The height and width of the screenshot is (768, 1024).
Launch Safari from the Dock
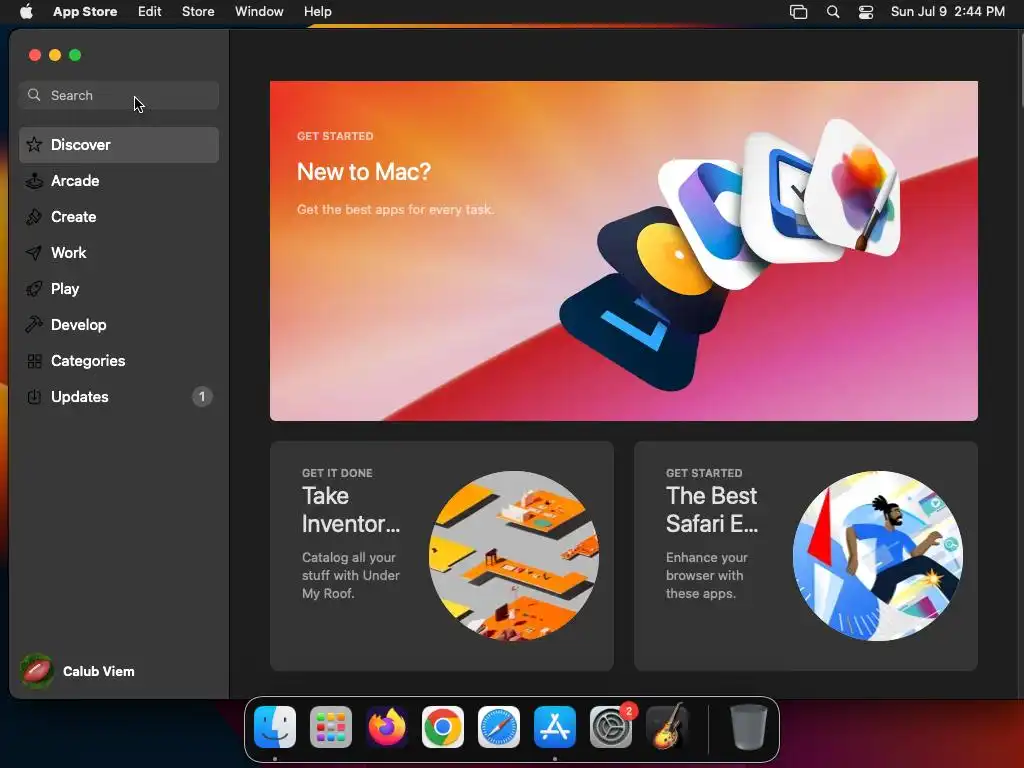pyautogui.click(x=499, y=727)
